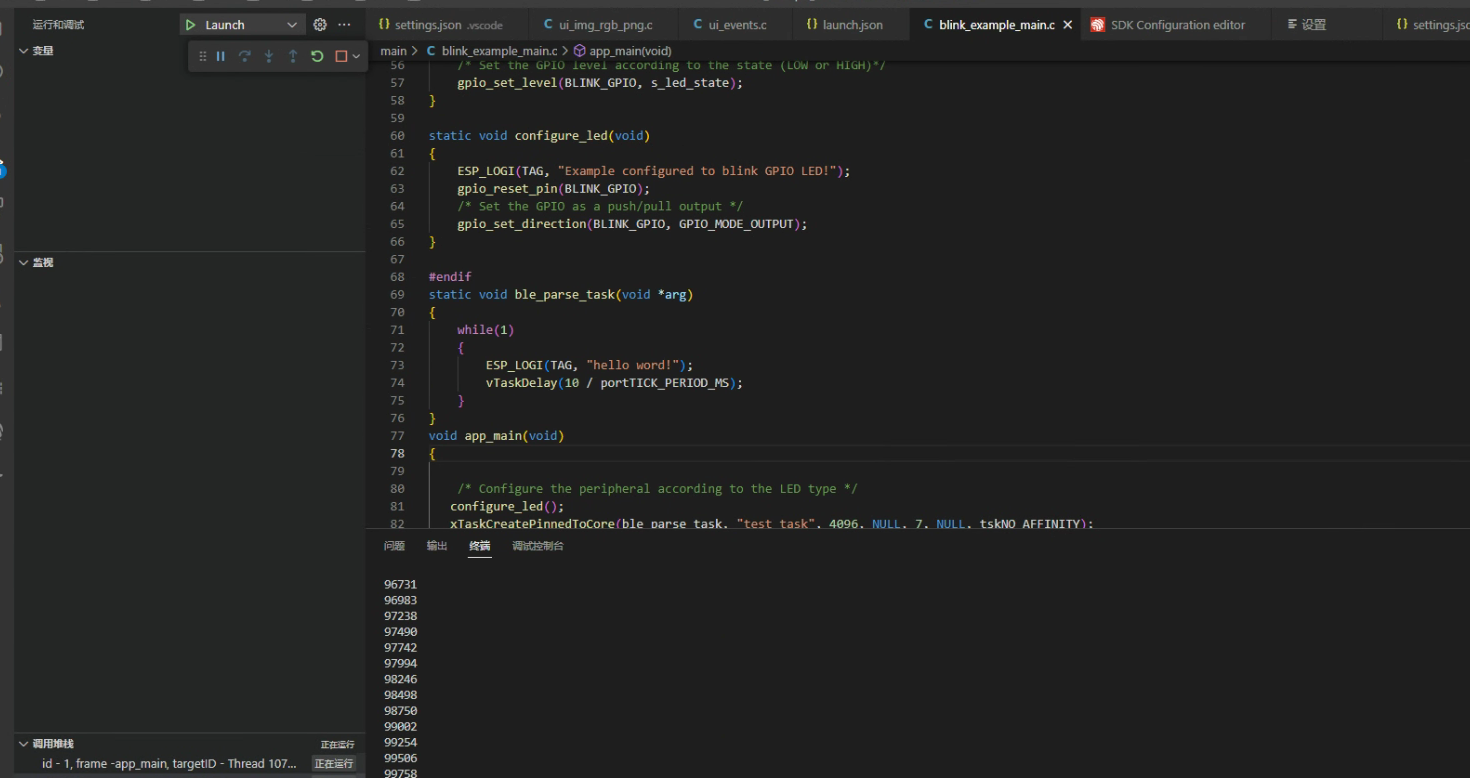Click line number 62 in the gutter
The image size is (1470, 778).
coord(397,171)
